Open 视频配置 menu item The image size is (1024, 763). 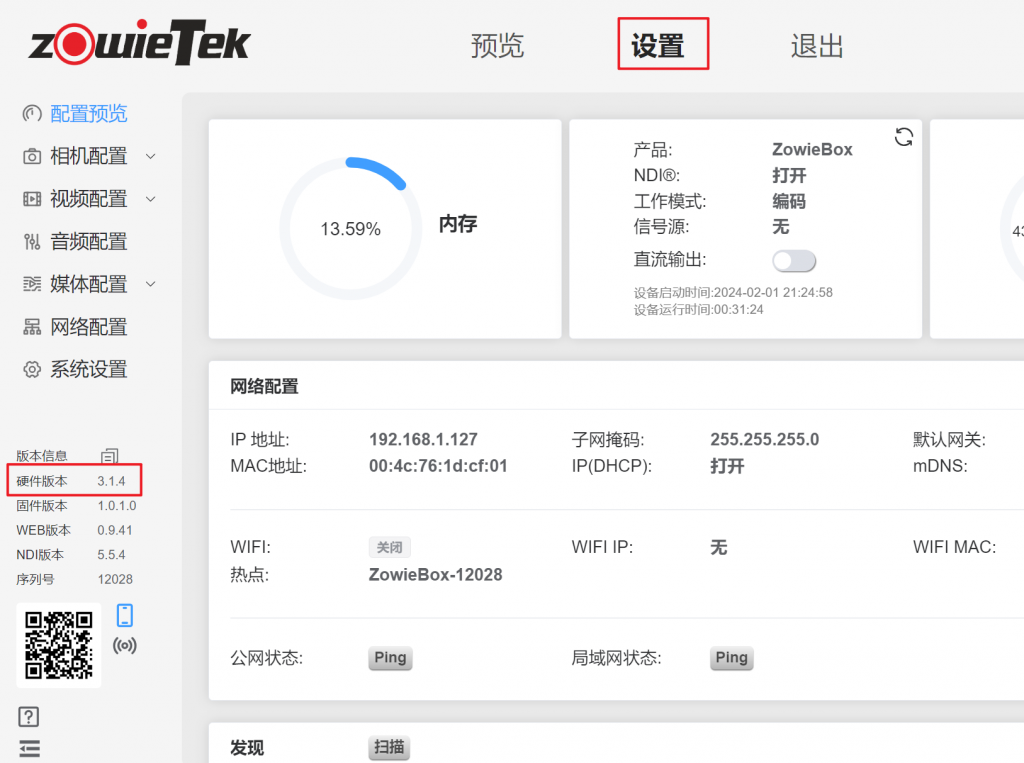(89, 199)
